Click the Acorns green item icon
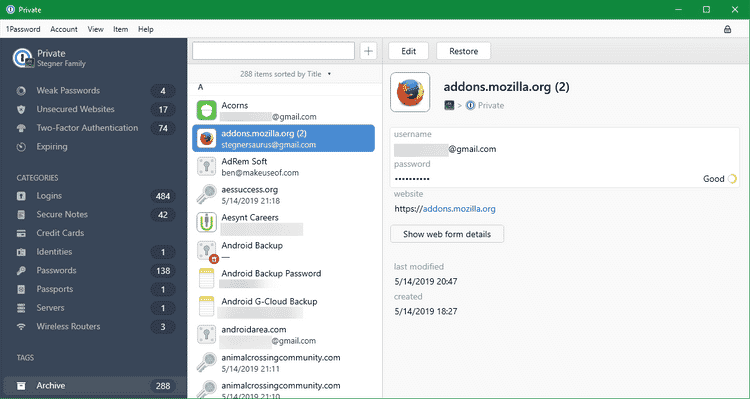 [207, 111]
